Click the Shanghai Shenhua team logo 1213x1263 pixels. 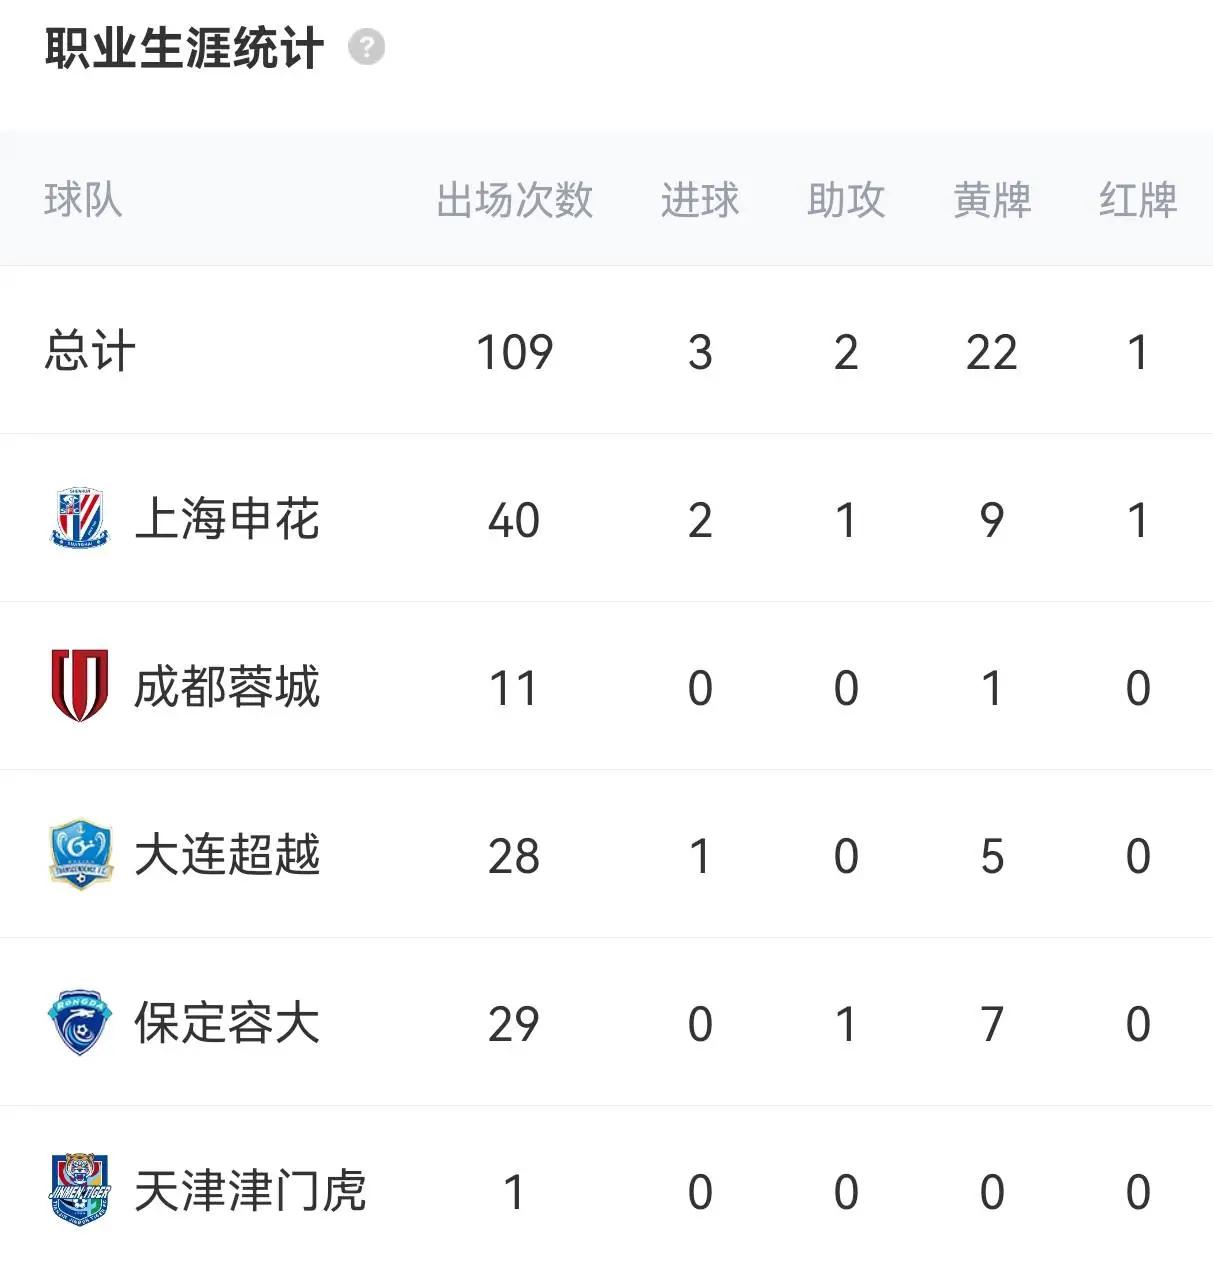coord(79,518)
